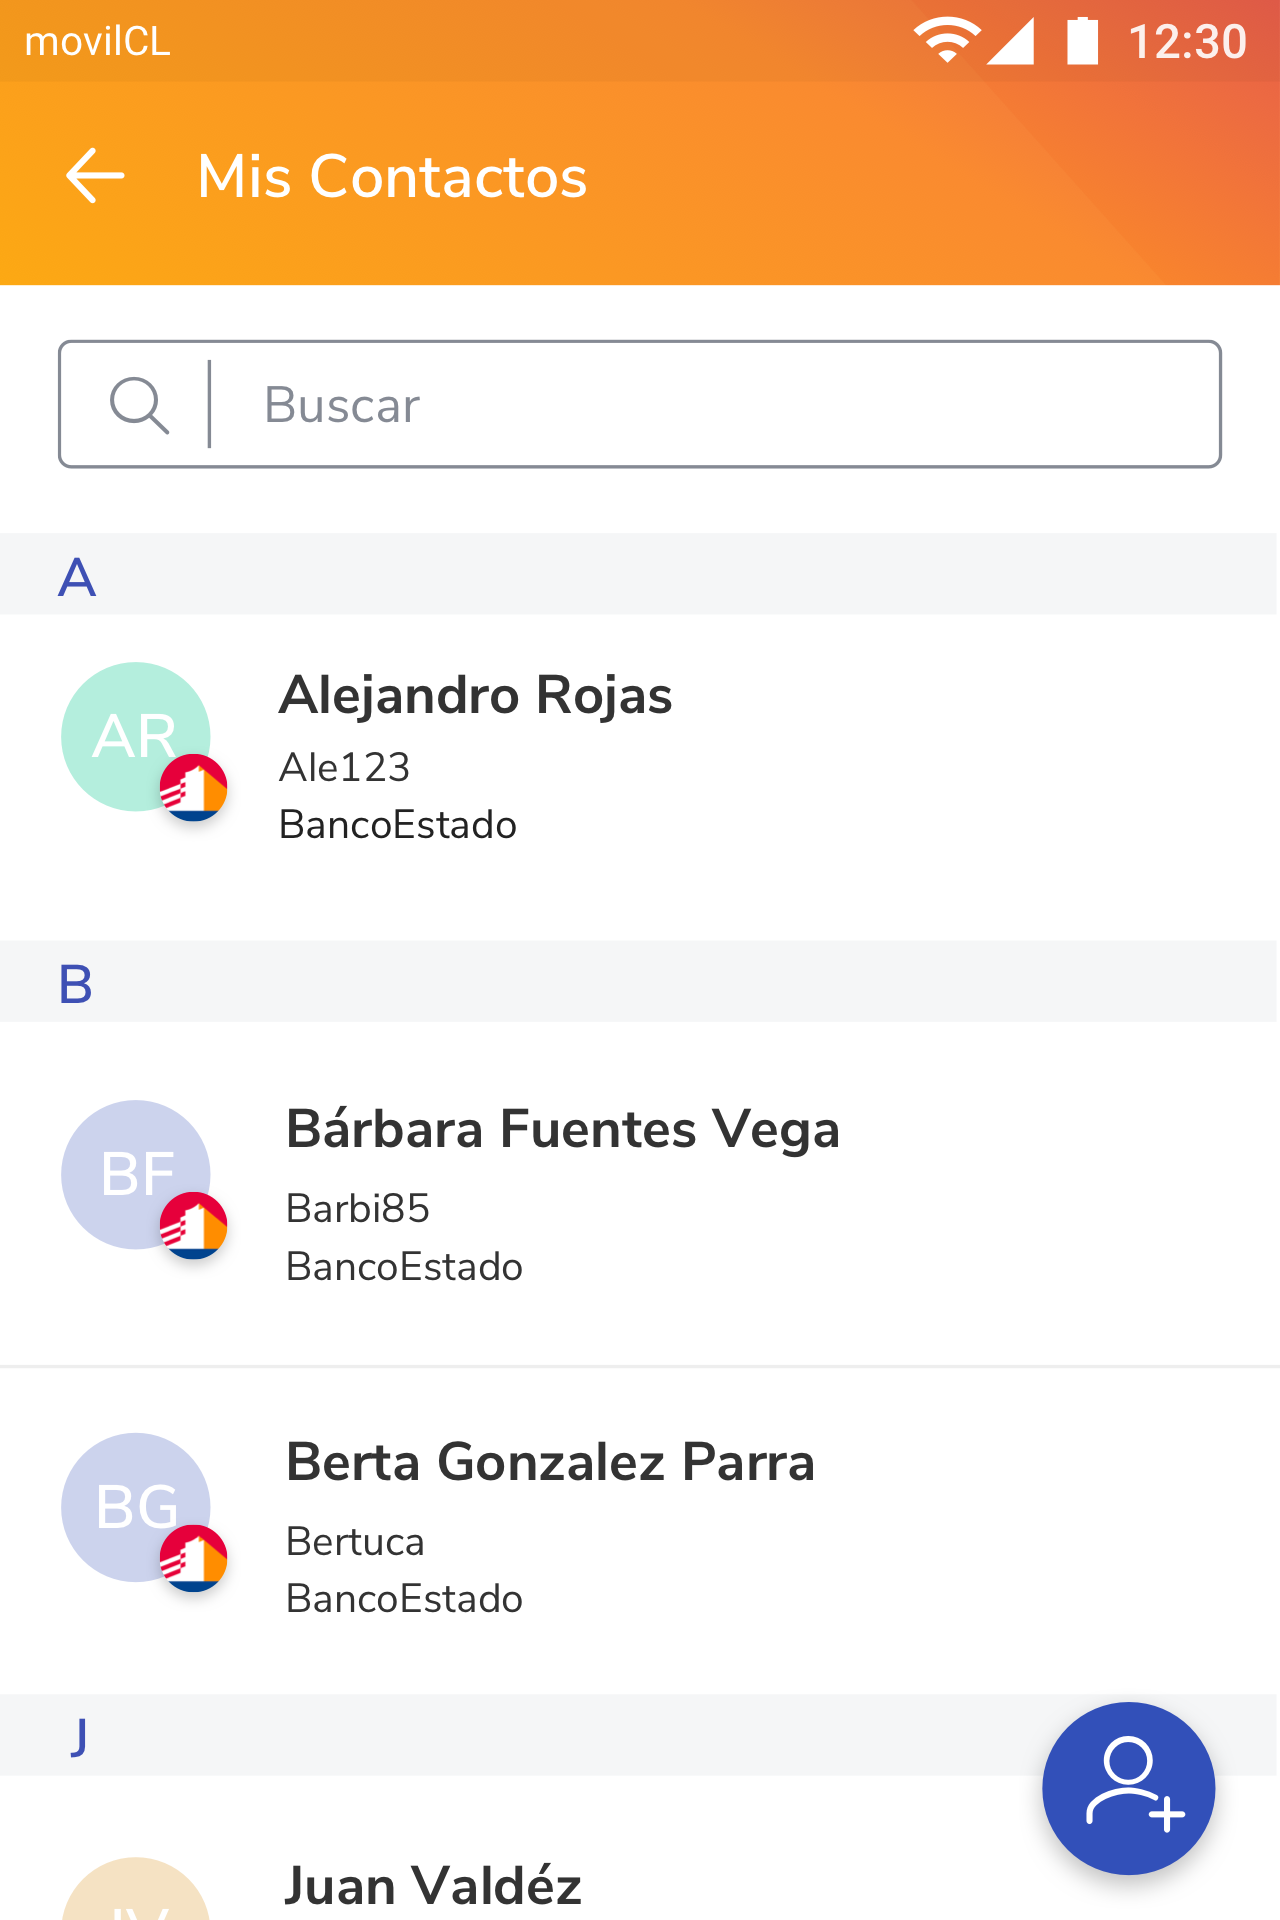This screenshot has height=1920, width=1280.
Task: Tap BancoEstado badge on Berta's avatar
Action: 194,1559
